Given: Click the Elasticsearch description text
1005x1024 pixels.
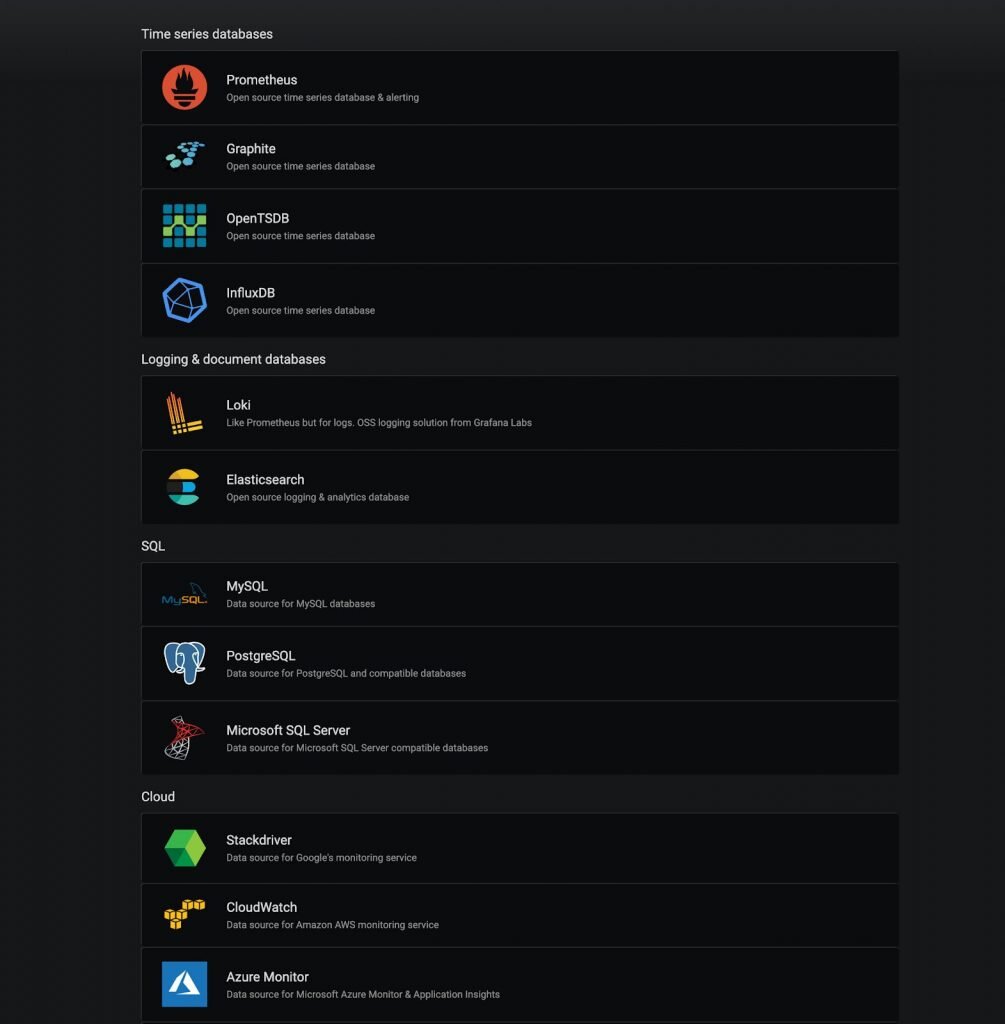Looking at the screenshot, I should click(318, 497).
